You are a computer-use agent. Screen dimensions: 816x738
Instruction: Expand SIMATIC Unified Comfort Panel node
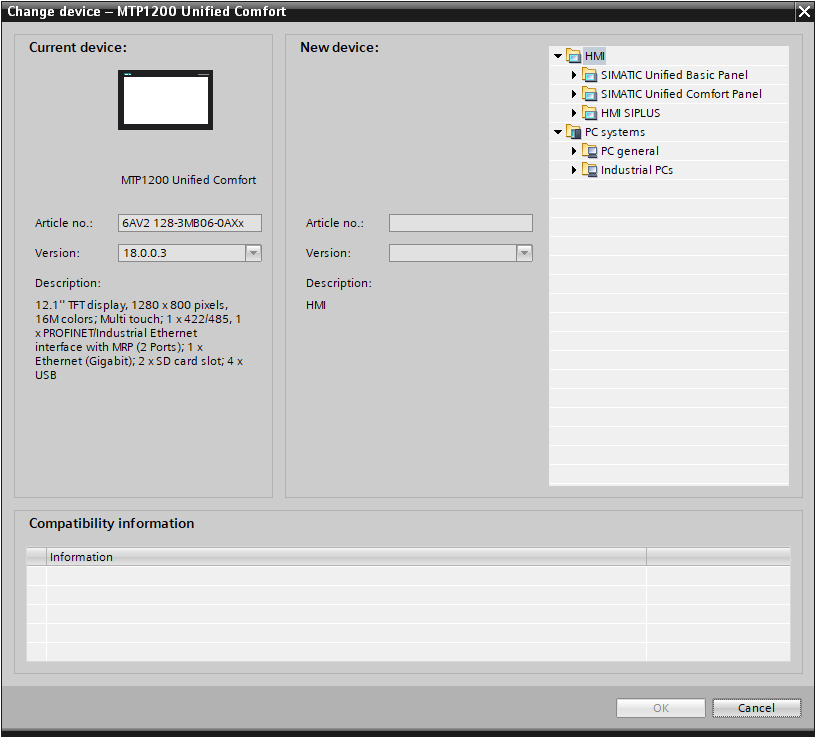pyautogui.click(x=573, y=94)
